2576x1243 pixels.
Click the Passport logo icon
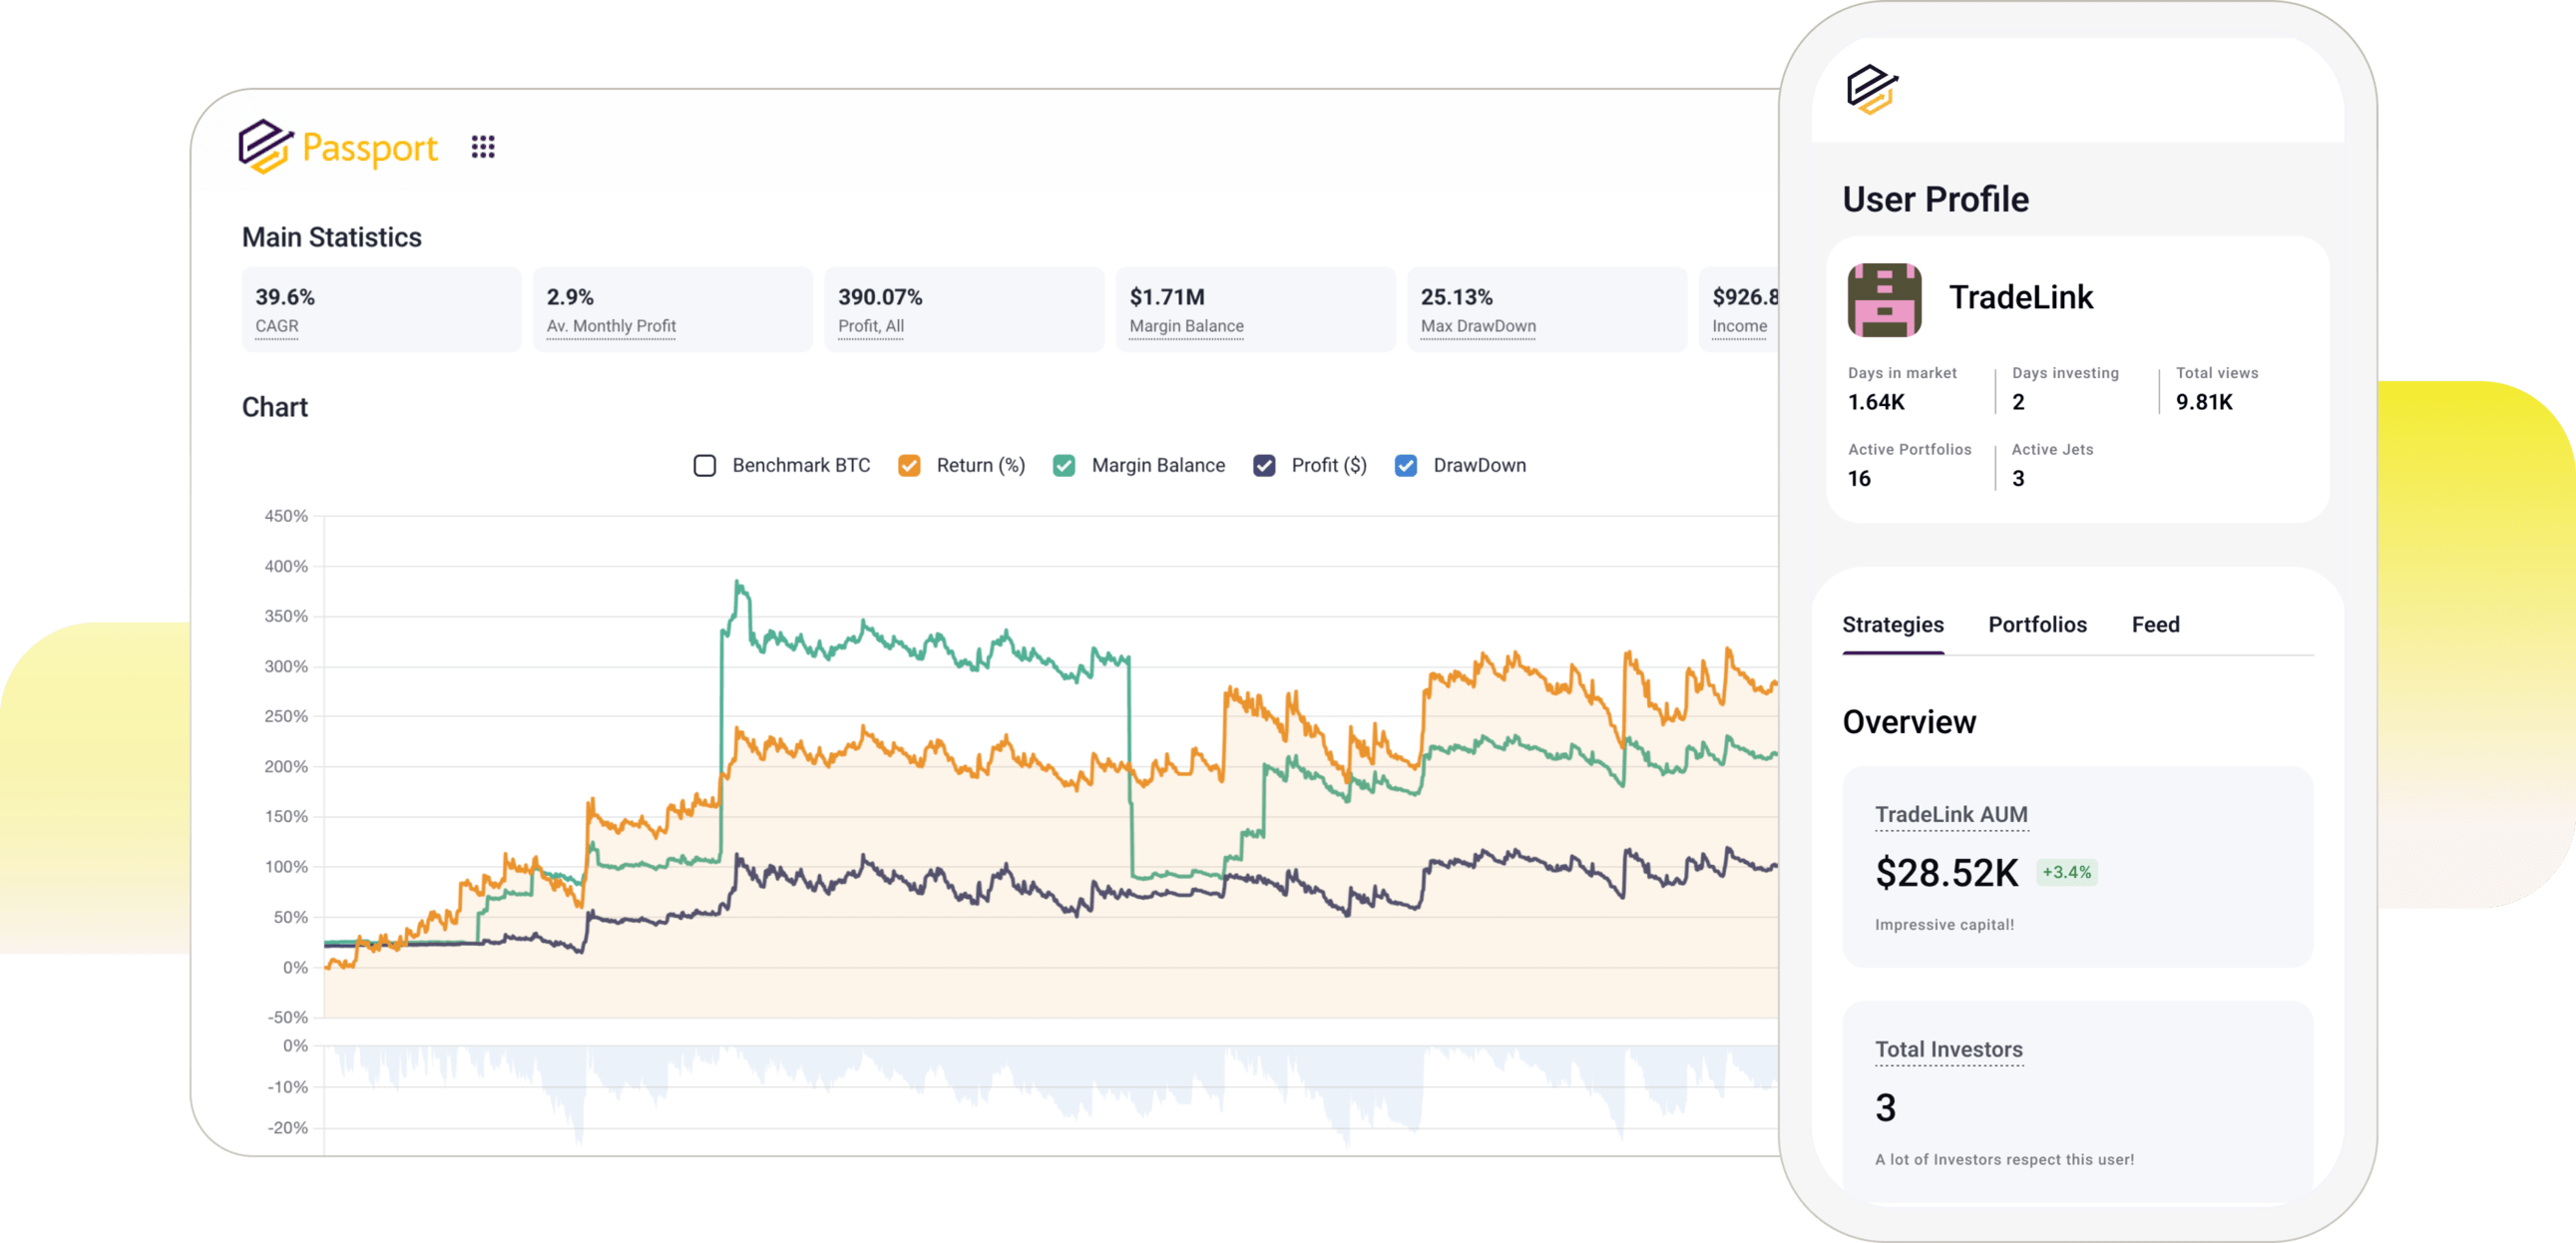(x=265, y=147)
